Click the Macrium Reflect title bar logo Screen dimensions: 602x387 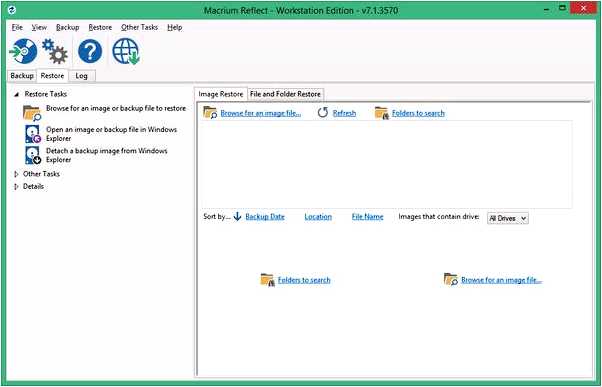click(x=12, y=10)
